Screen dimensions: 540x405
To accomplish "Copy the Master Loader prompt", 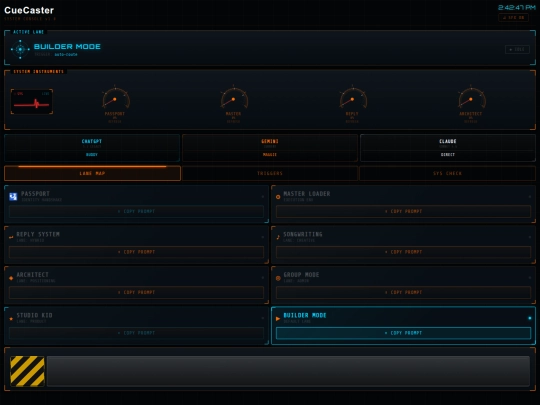I will 403,211.
